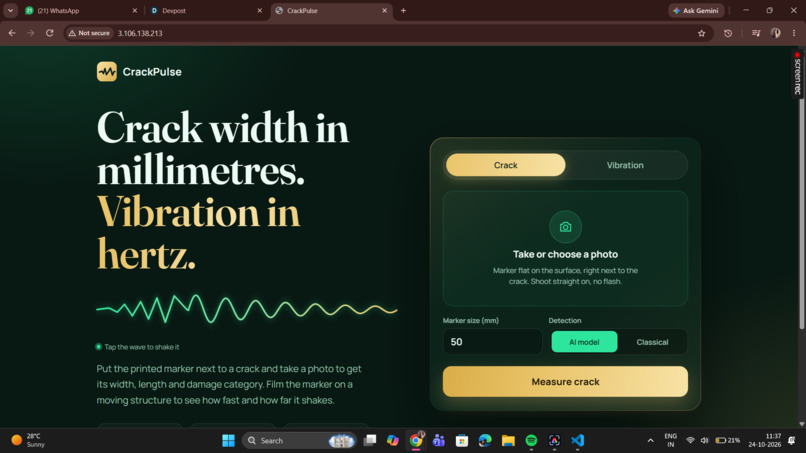Choose AI model detection

tap(584, 342)
